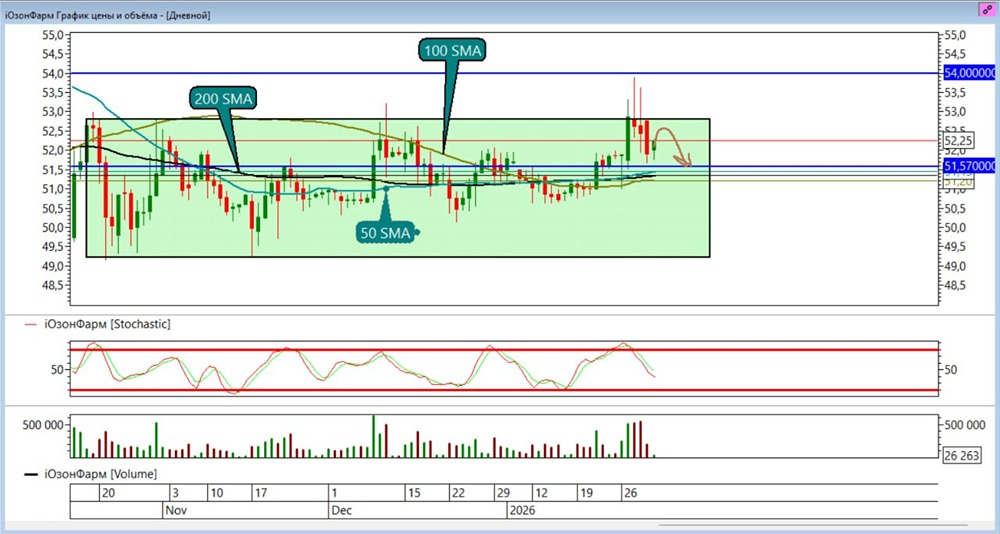The image size is (1000, 534).
Task: Click the date 29 on time axis
Action: click(x=503, y=493)
